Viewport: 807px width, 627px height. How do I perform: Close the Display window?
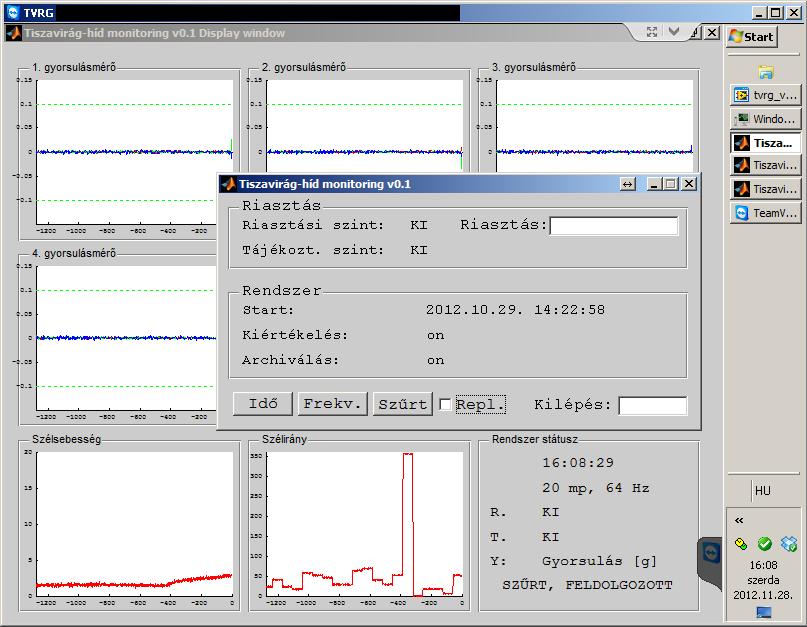pyautogui.click(x=712, y=32)
